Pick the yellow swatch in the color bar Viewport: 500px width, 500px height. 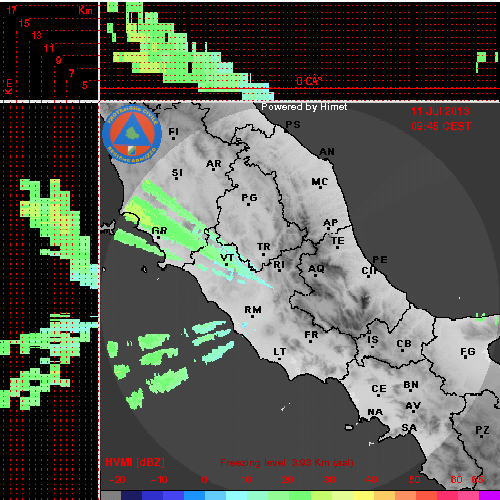363,496
